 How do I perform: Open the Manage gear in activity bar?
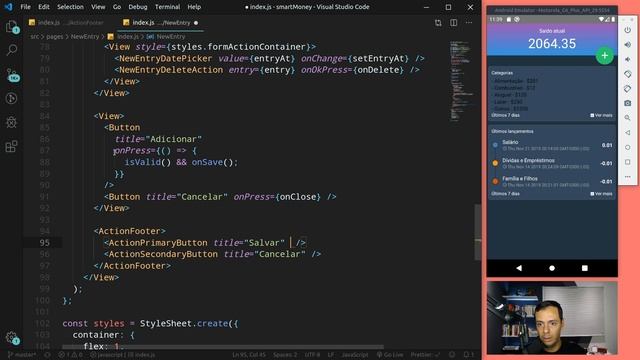(11, 338)
